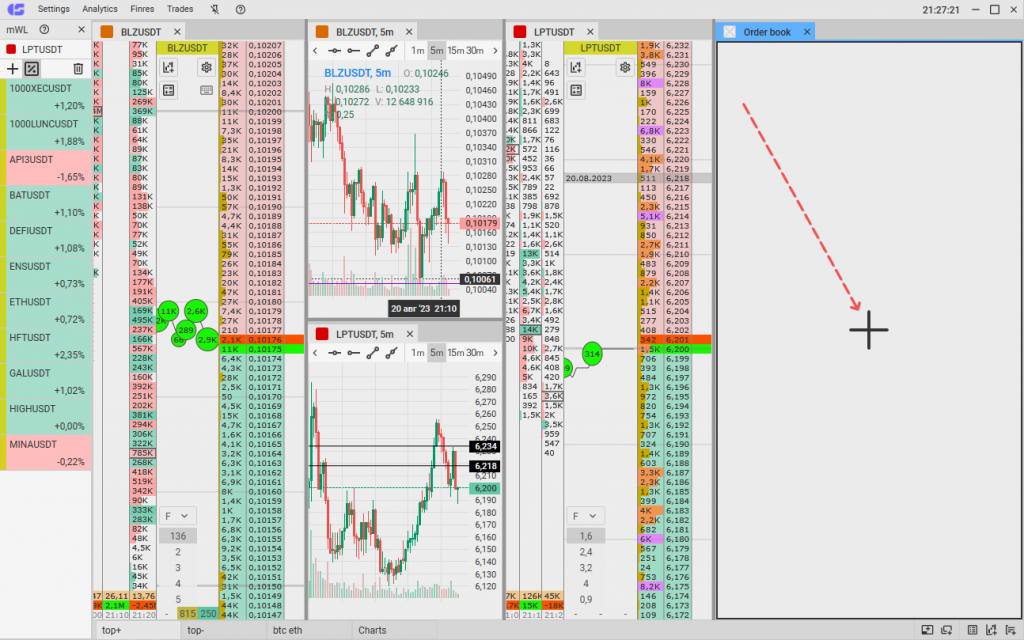Click add chart icon in BLZUSDT order book

pos(168,67)
